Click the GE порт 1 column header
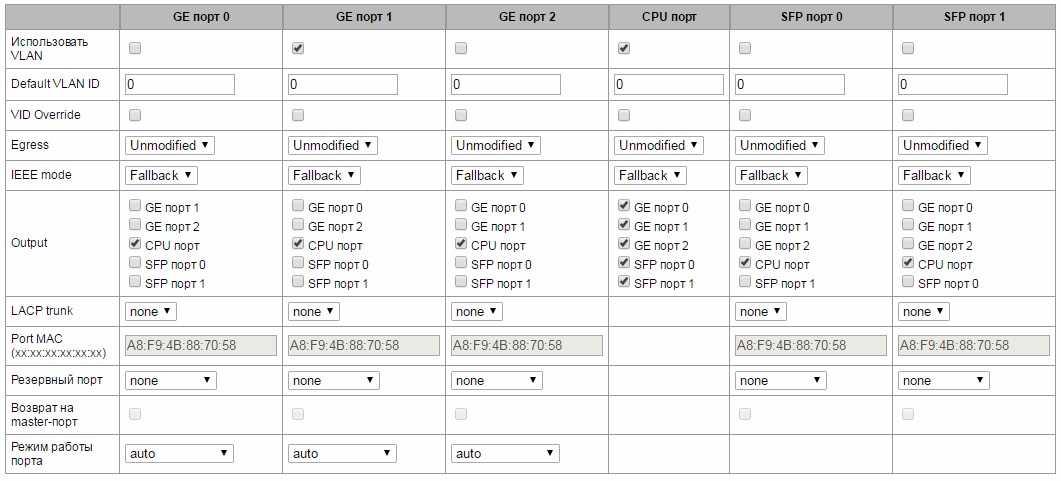Viewport: 1061px width, 481px height. [364, 17]
